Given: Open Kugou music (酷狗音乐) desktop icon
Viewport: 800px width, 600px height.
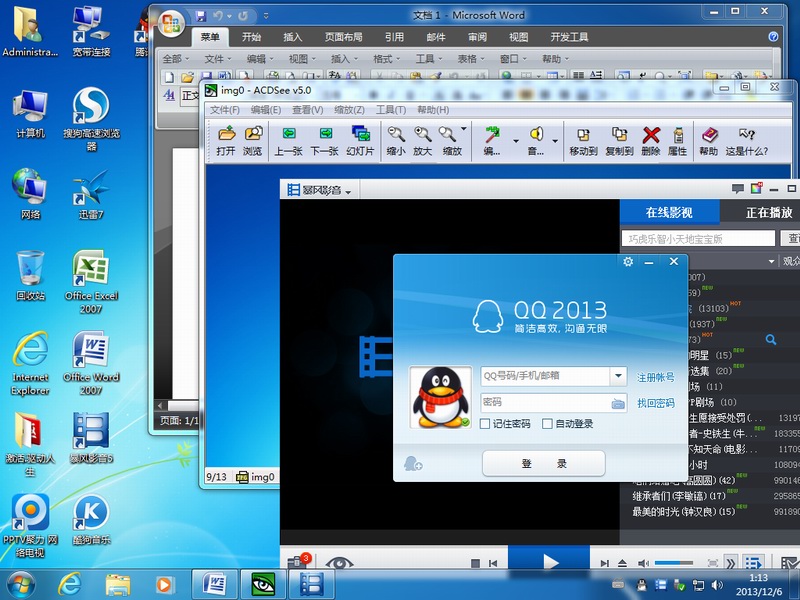Looking at the screenshot, I should (91, 519).
